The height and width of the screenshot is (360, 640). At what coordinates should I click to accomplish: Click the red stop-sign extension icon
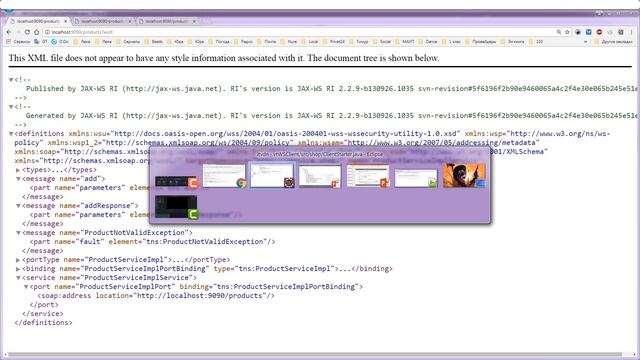point(599,32)
